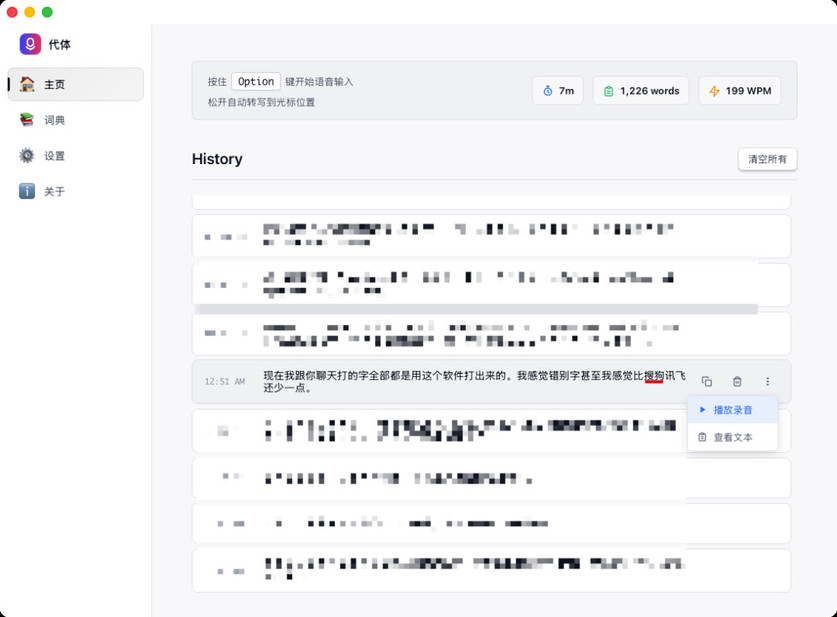Close the window with the red button
This screenshot has width=837, height=617.
(x=13, y=12)
